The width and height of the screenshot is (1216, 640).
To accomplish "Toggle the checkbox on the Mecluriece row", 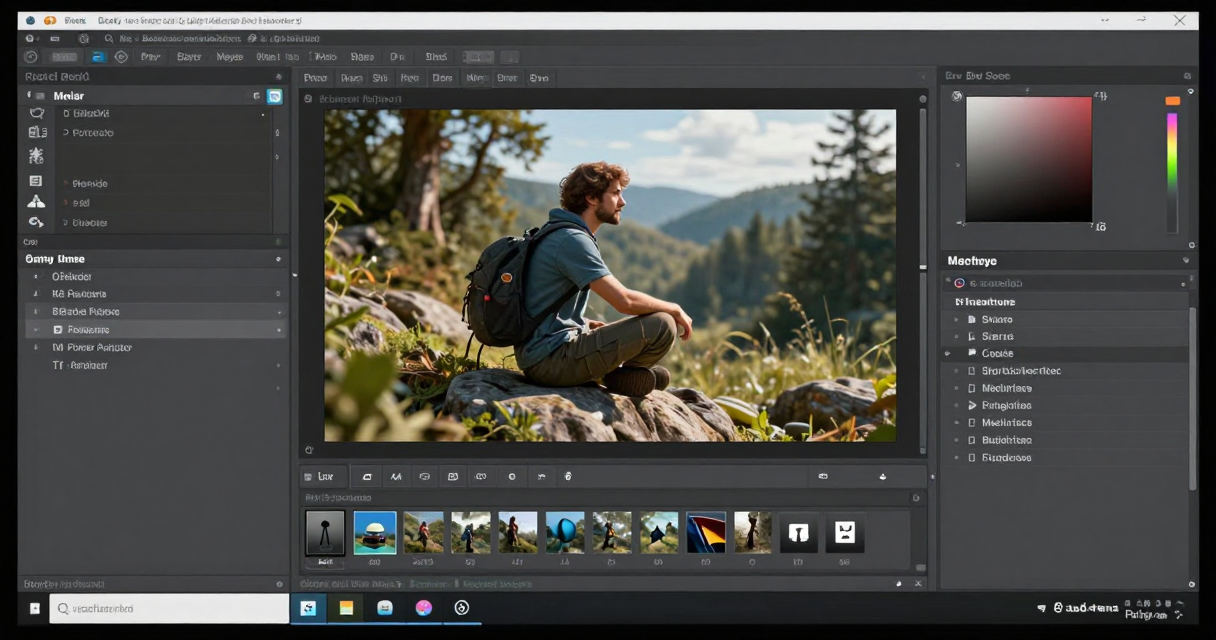I will tap(971, 388).
